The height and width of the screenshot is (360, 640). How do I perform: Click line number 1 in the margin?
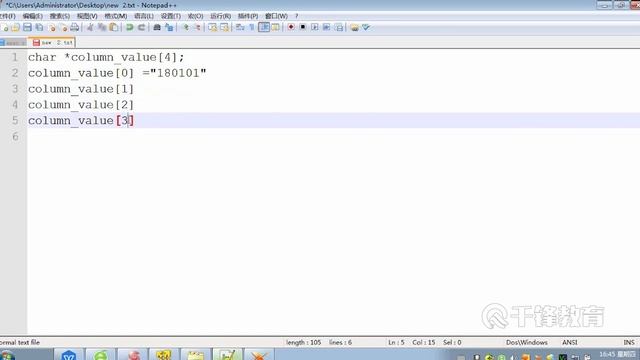(x=15, y=57)
